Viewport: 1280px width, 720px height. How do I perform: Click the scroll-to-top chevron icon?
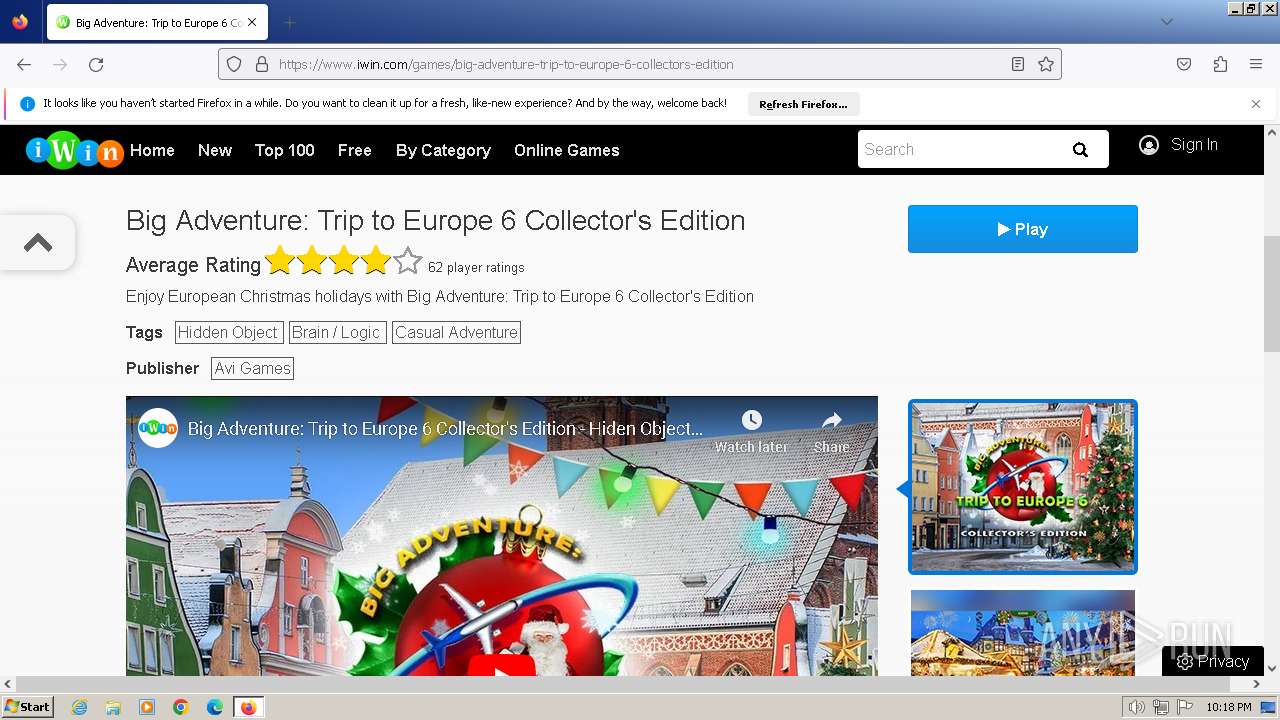pyautogui.click(x=38, y=242)
